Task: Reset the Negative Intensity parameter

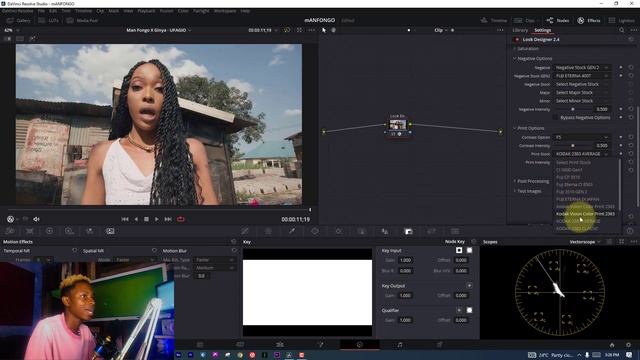Action: 631,109
